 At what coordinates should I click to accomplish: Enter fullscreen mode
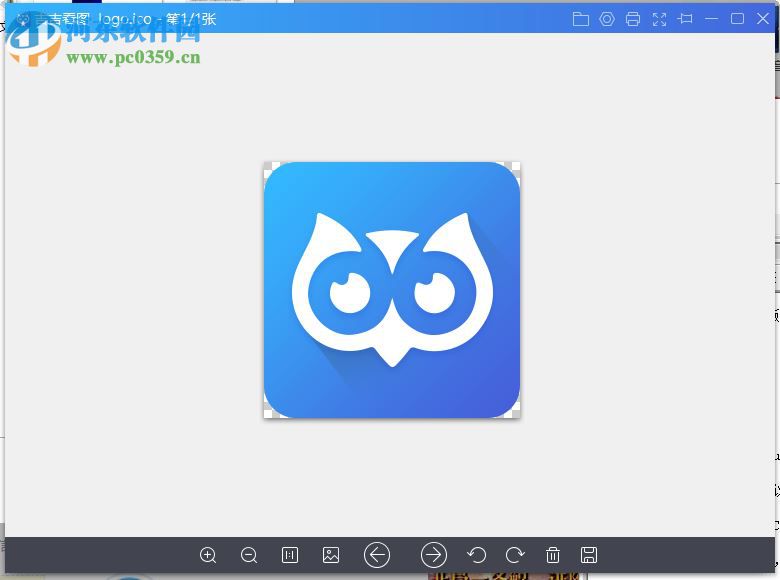tap(659, 19)
